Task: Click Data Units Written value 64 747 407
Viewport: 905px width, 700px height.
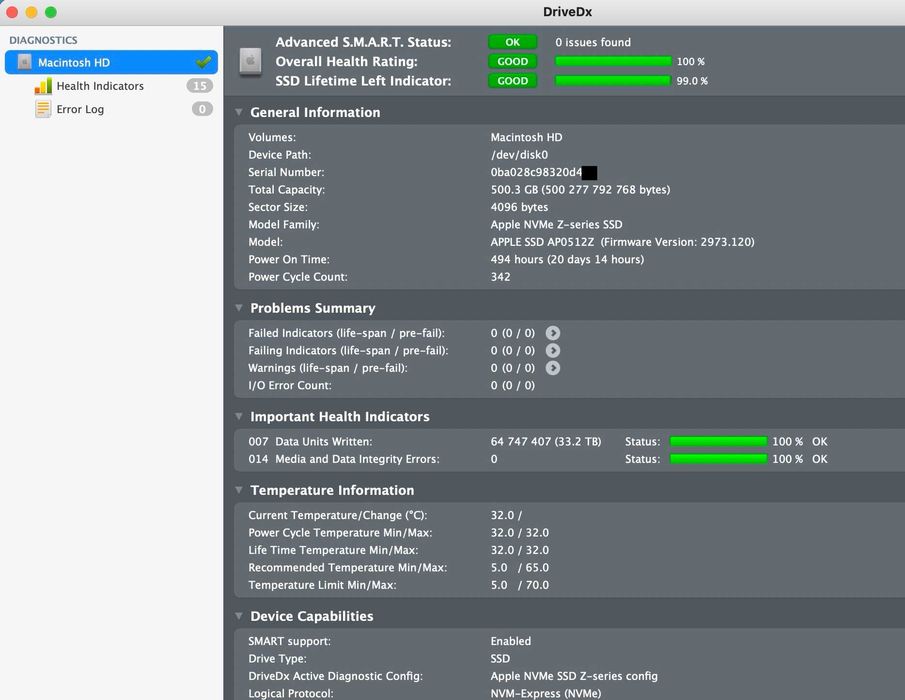Action: (546, 441)
